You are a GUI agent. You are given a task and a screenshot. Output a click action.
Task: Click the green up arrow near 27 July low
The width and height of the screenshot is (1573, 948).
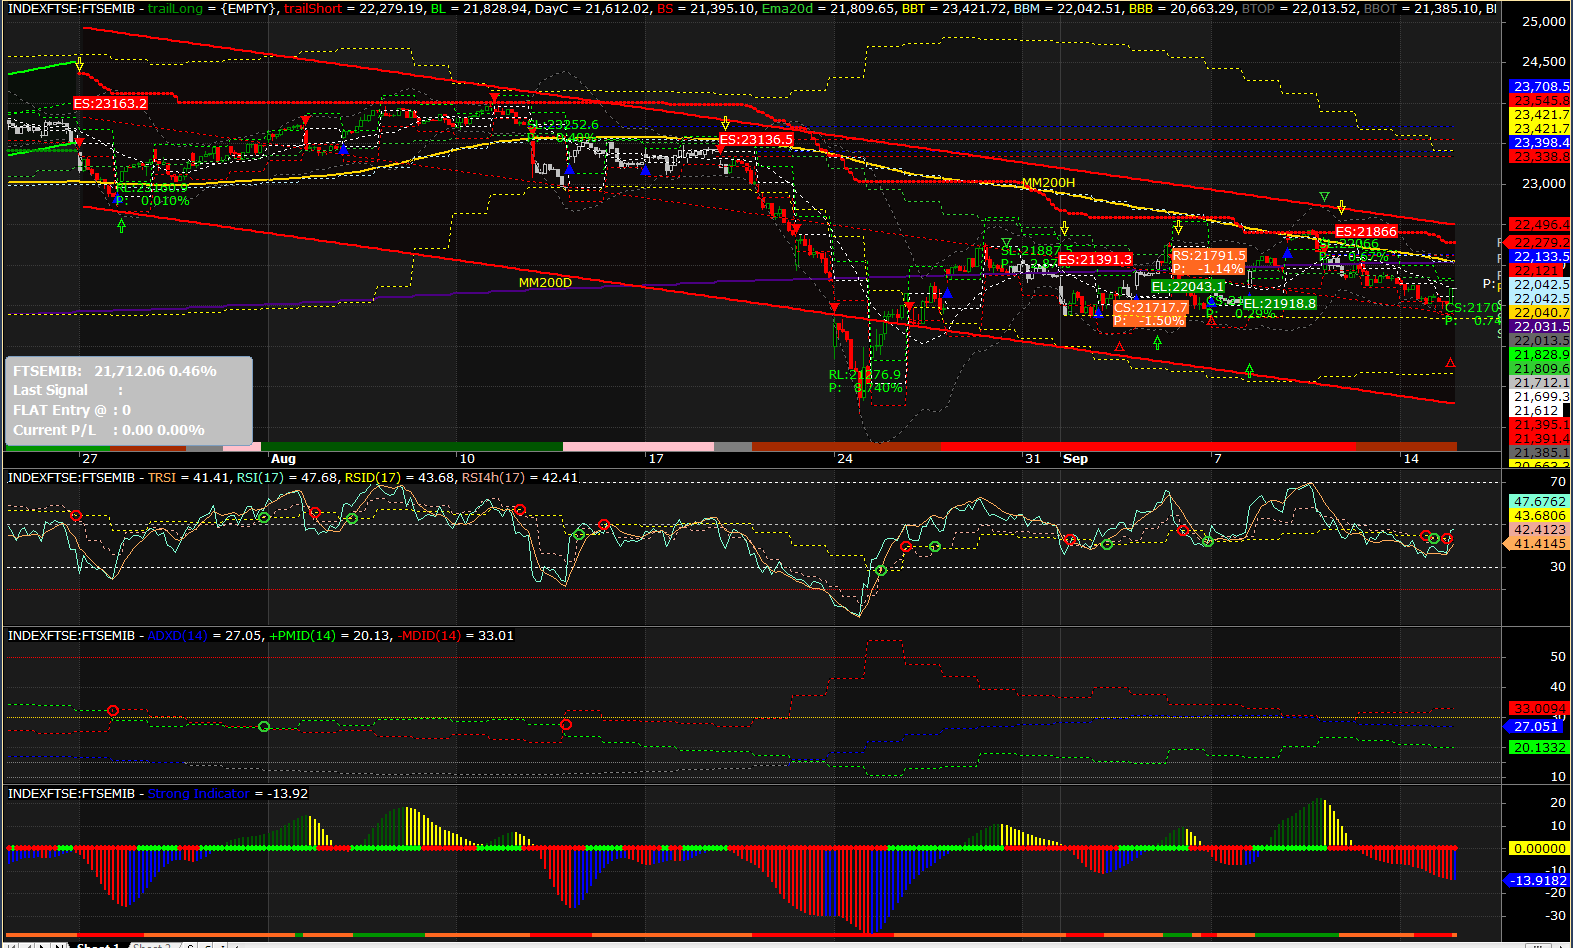pyautogui.click(x=122, y=226)
